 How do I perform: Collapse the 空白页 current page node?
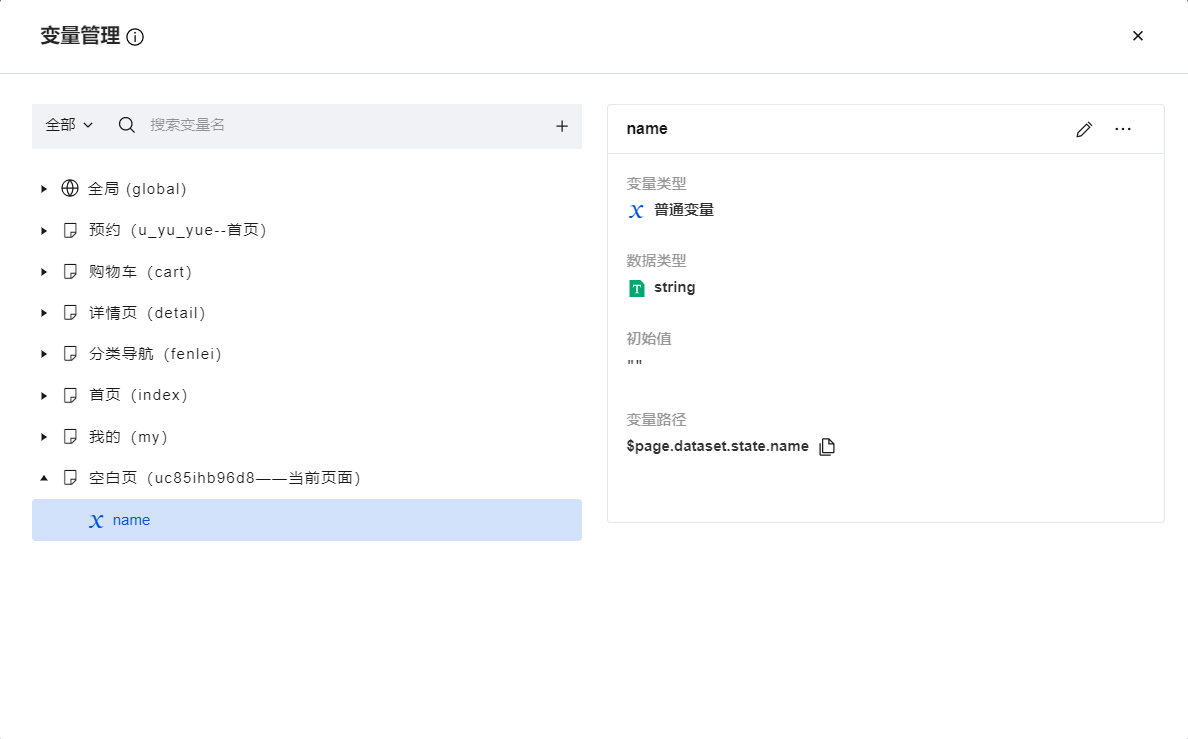click(x=44, y=478)
